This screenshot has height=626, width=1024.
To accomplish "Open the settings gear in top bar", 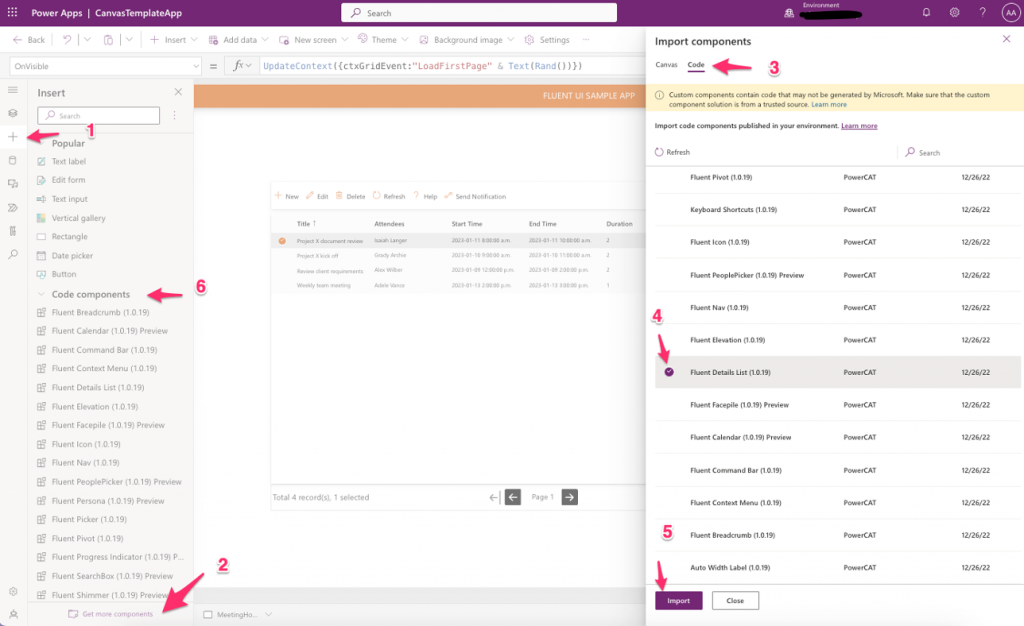I will [955, 13].
